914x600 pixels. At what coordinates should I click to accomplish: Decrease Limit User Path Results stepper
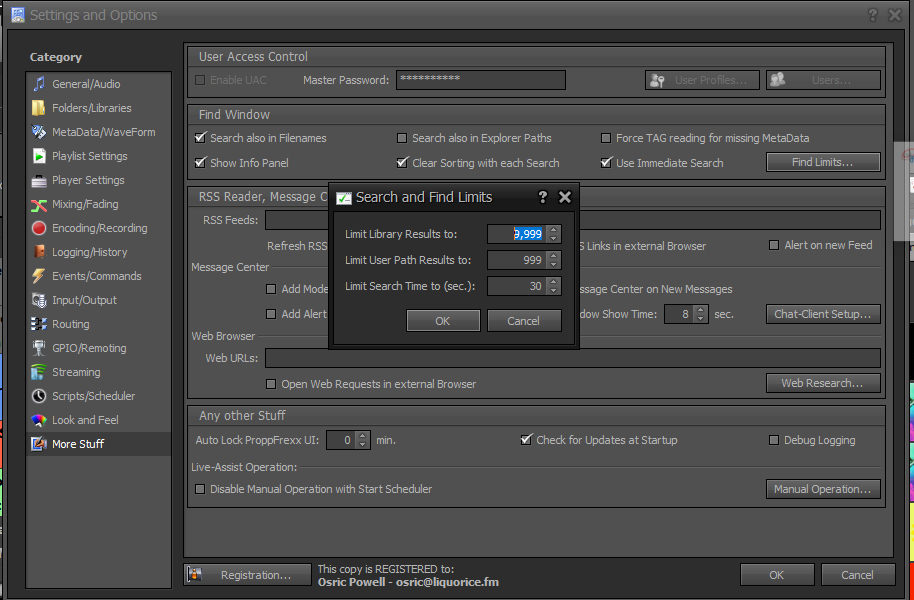click(554, 265)
